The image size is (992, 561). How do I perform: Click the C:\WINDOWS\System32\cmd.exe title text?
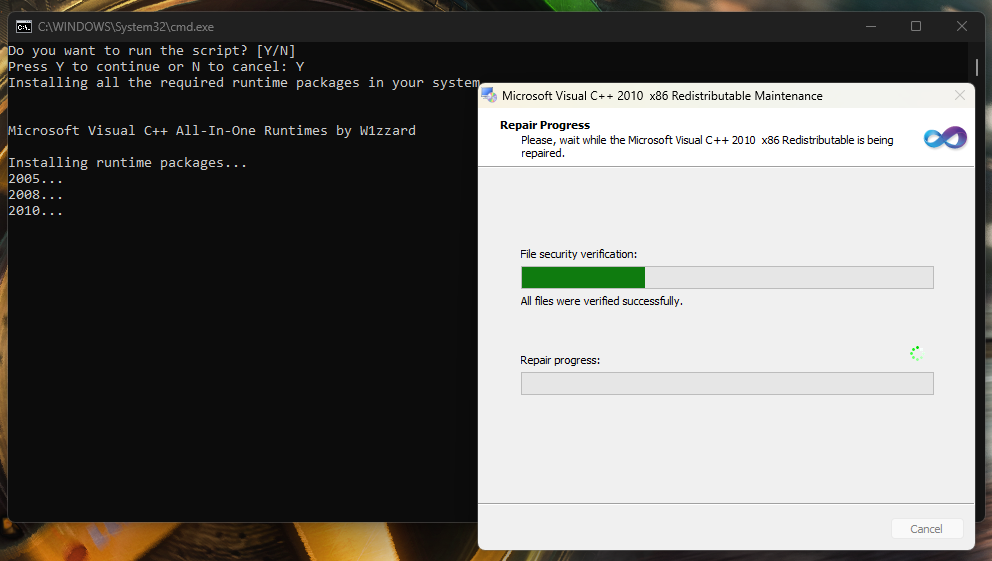[126, 27]
